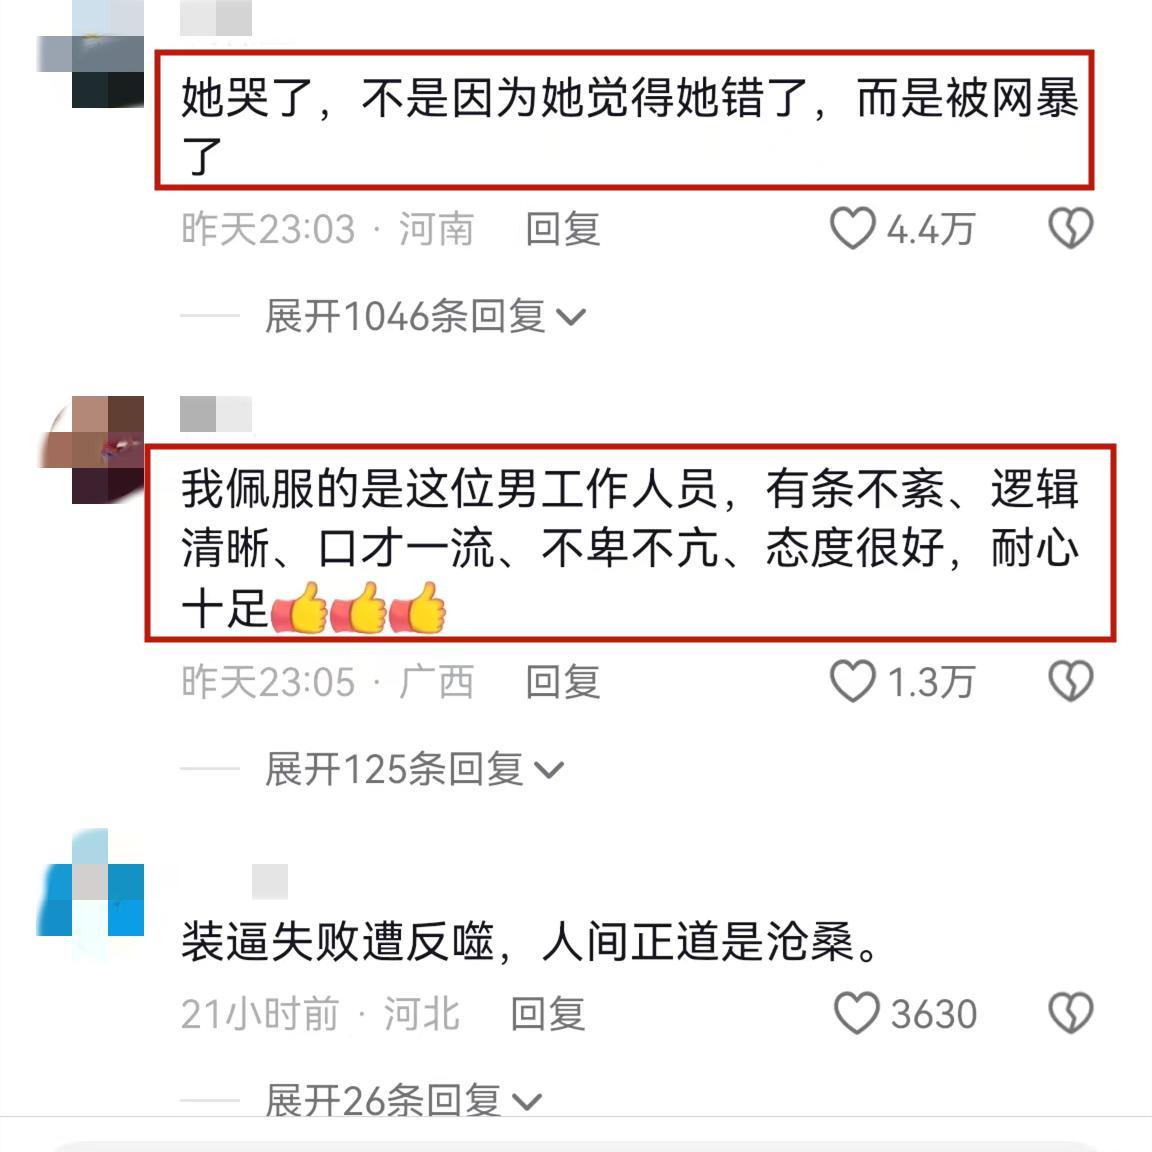Select the comment text about 男工作人员
This screenshot has width=1152, height=1152.
[x=630, y=547]
